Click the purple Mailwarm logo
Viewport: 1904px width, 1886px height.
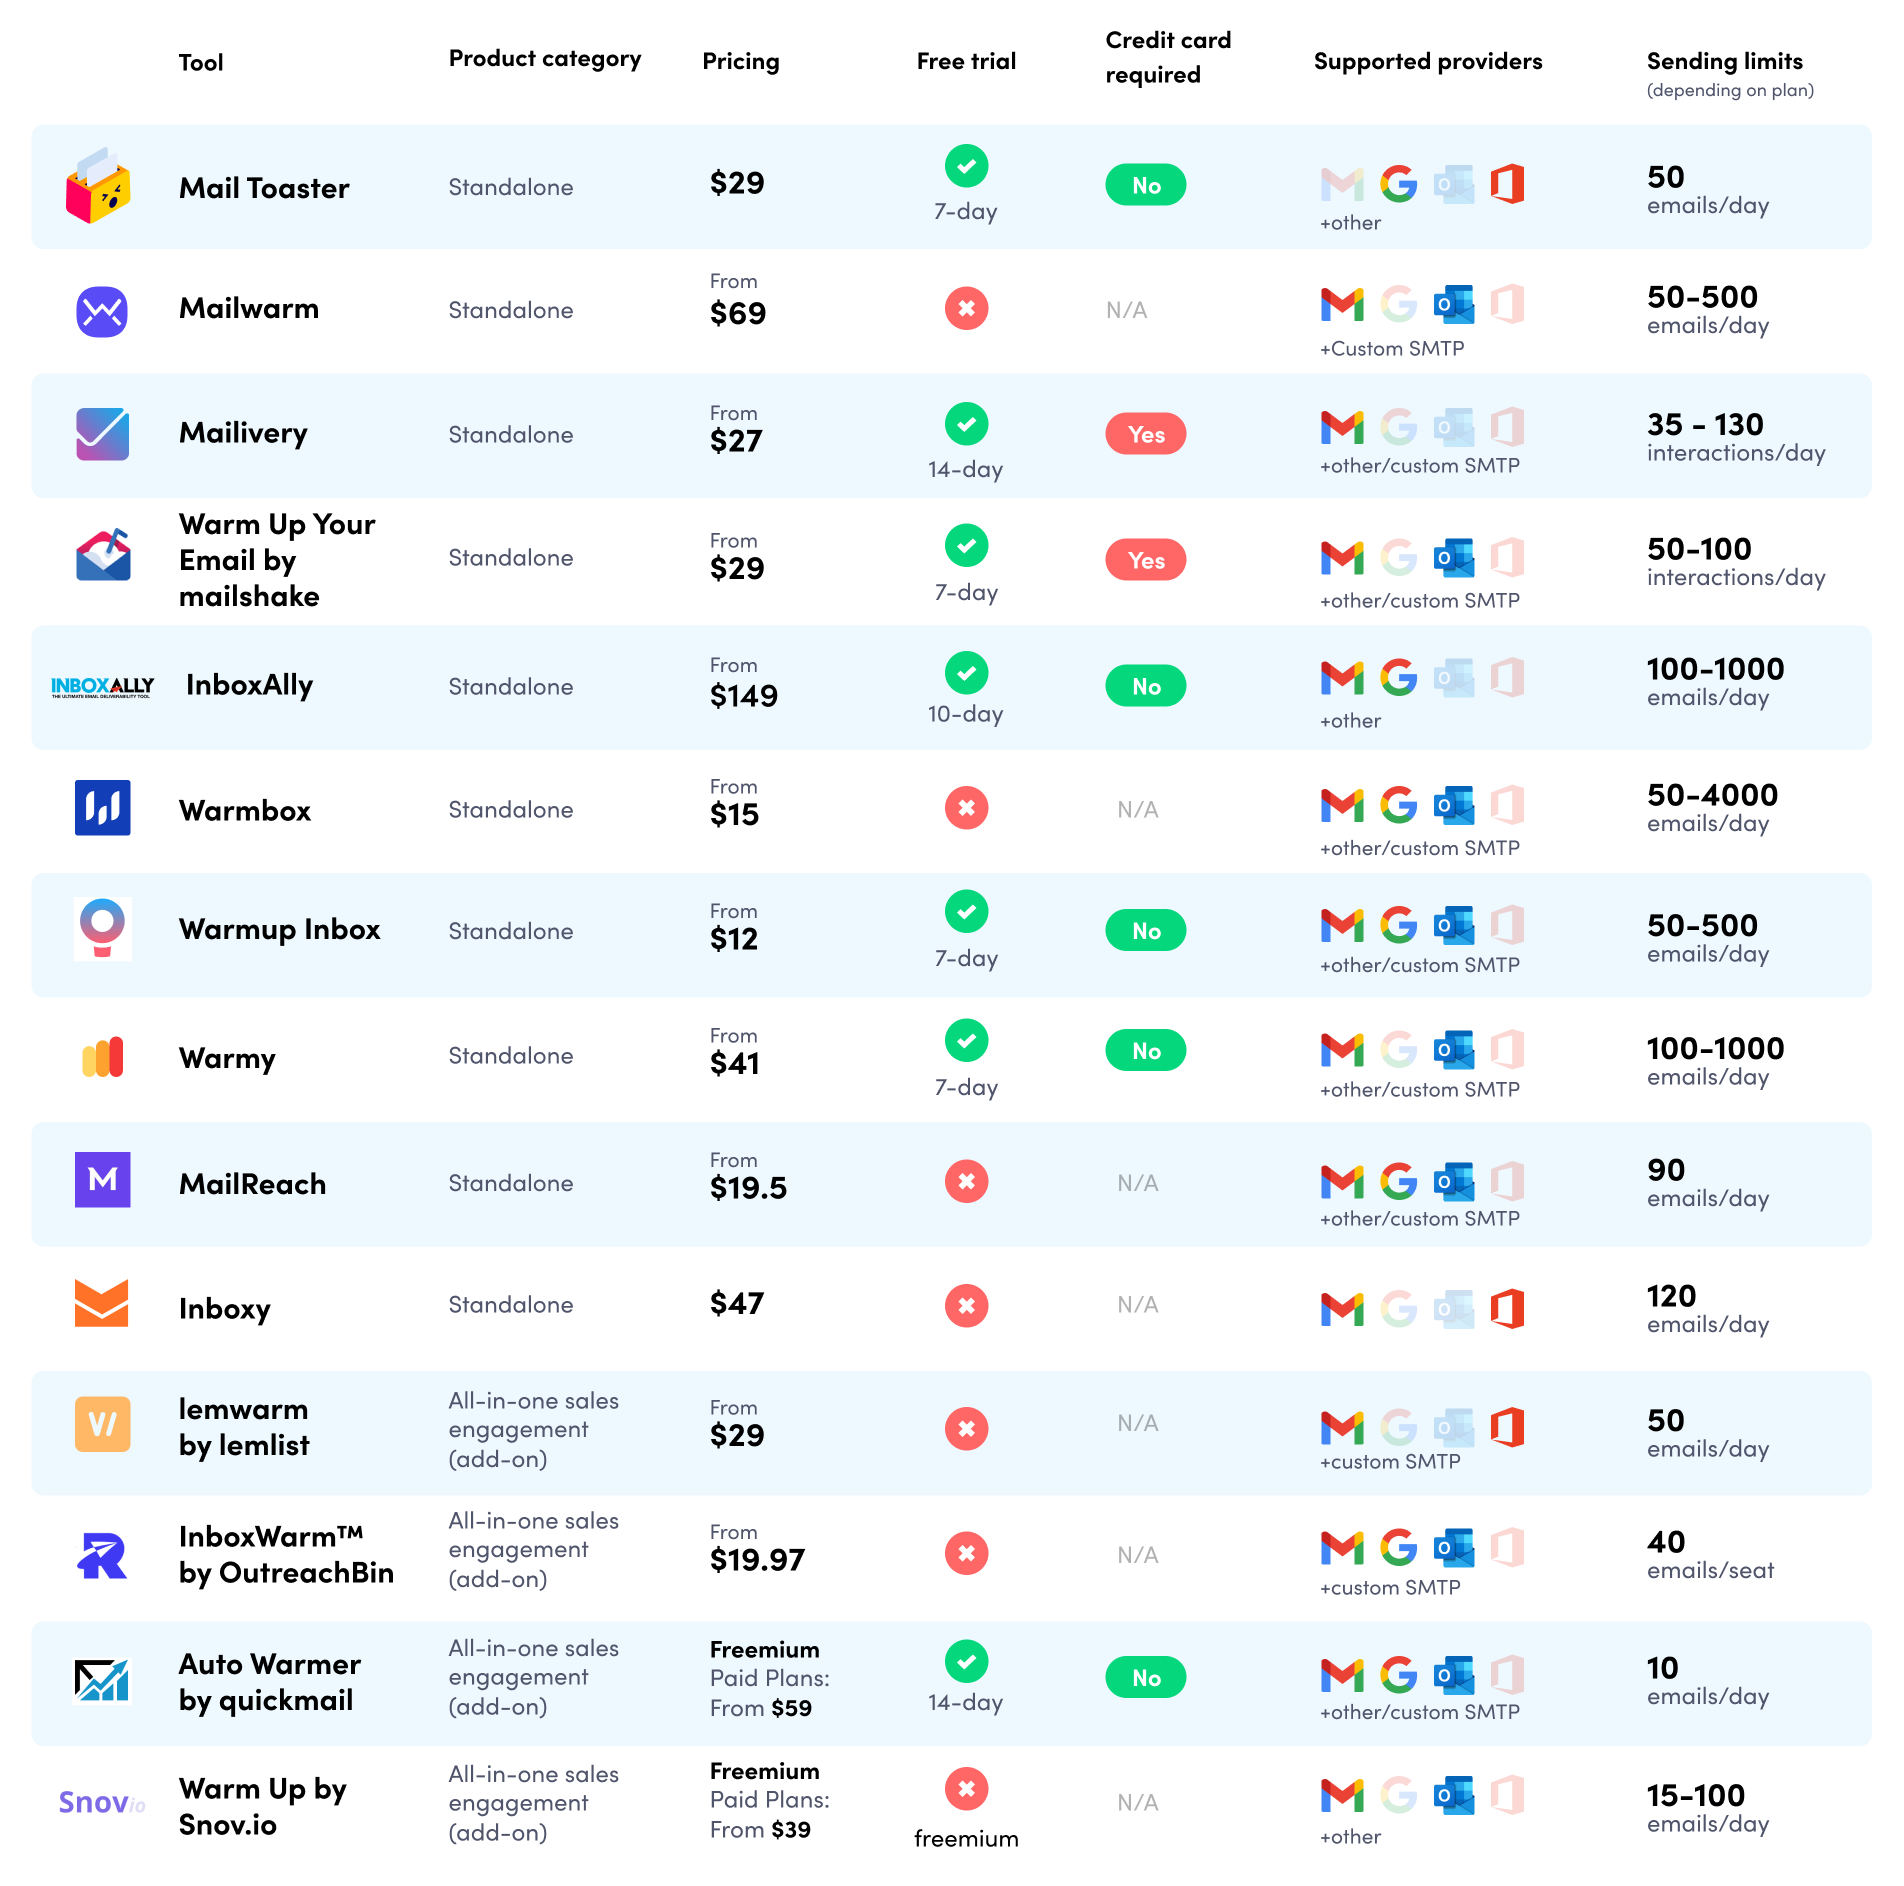pyautogui.click(x=102, y=311)
